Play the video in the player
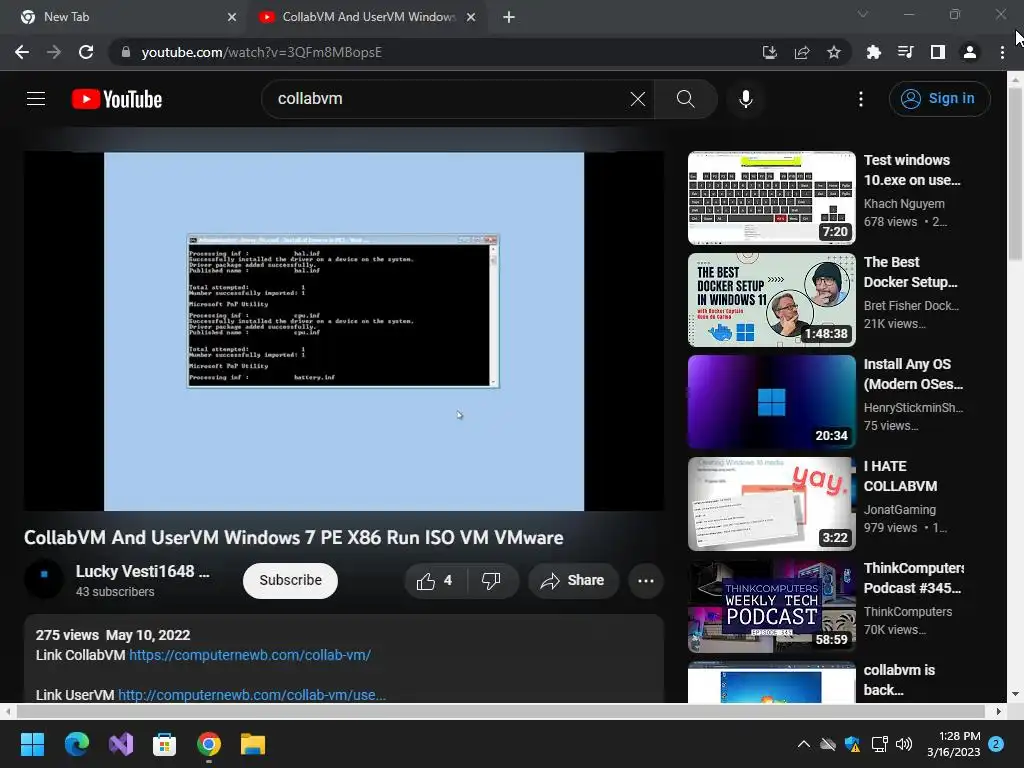The height and width of the screenshot is (768, 1024). coord(344,331)
